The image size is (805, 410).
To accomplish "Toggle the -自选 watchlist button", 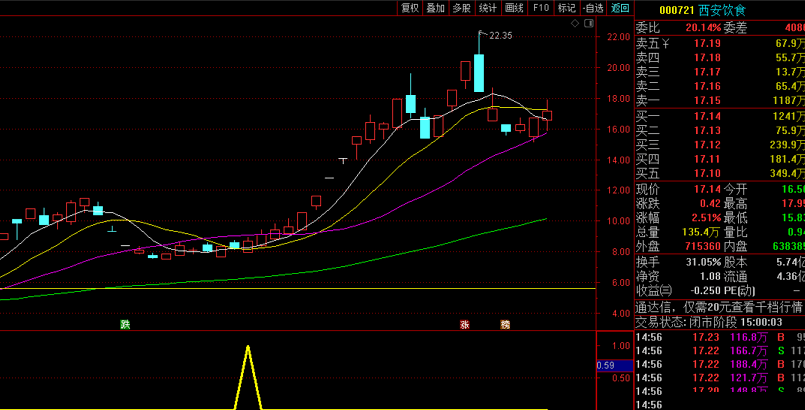I will [593, 8].
